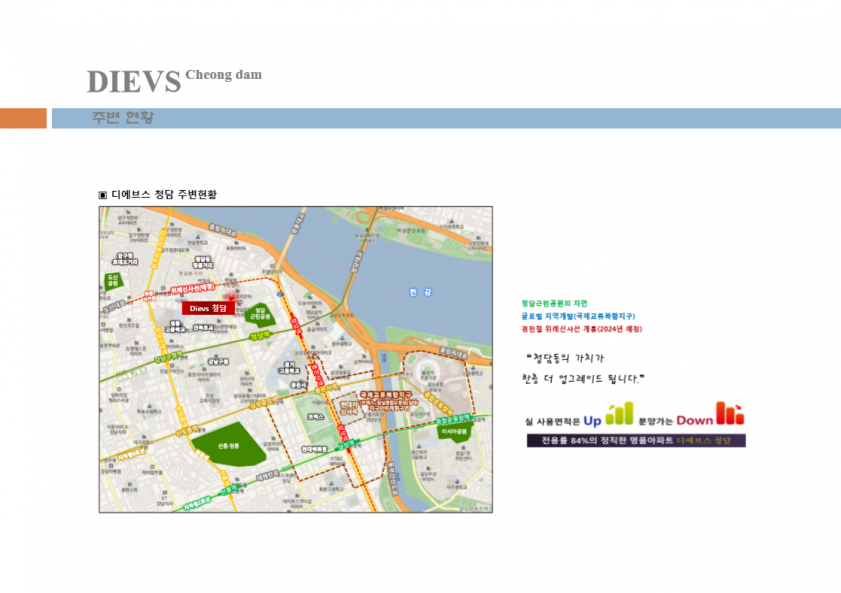841x593 pixels.
Task: Click the red falling bar chart icon
Action: click(x=731, y=413)
